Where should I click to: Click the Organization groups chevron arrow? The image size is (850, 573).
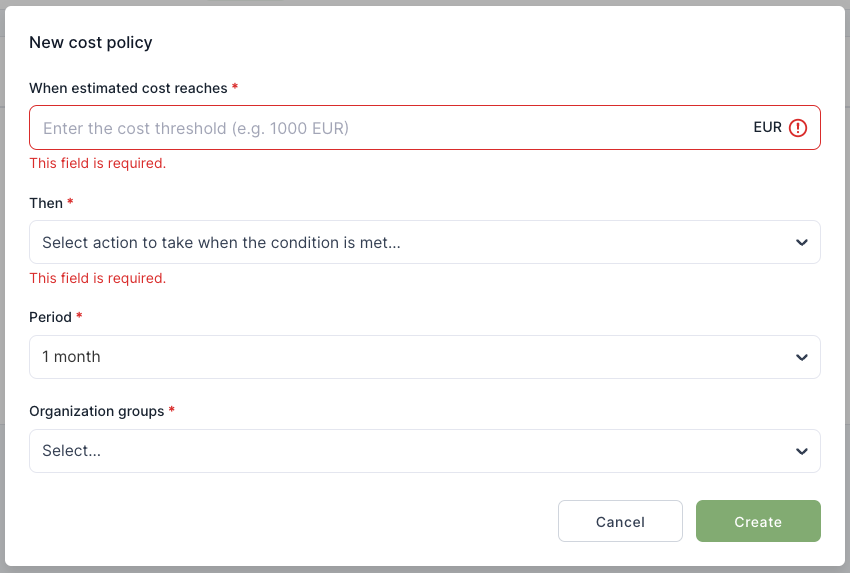801,452
